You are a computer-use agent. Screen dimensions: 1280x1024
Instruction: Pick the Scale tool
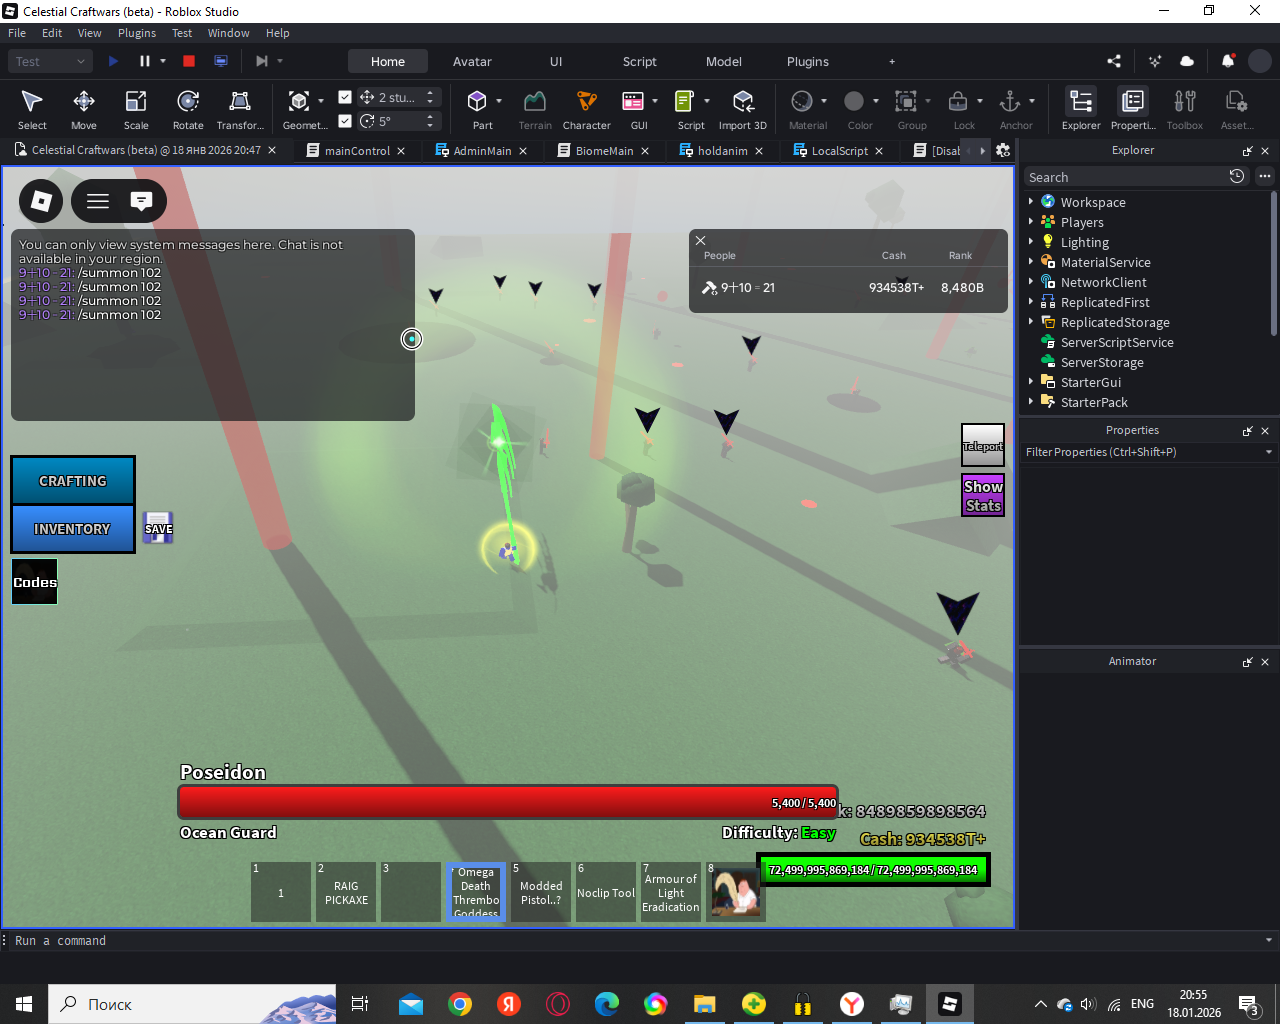[x=136, y=109]
